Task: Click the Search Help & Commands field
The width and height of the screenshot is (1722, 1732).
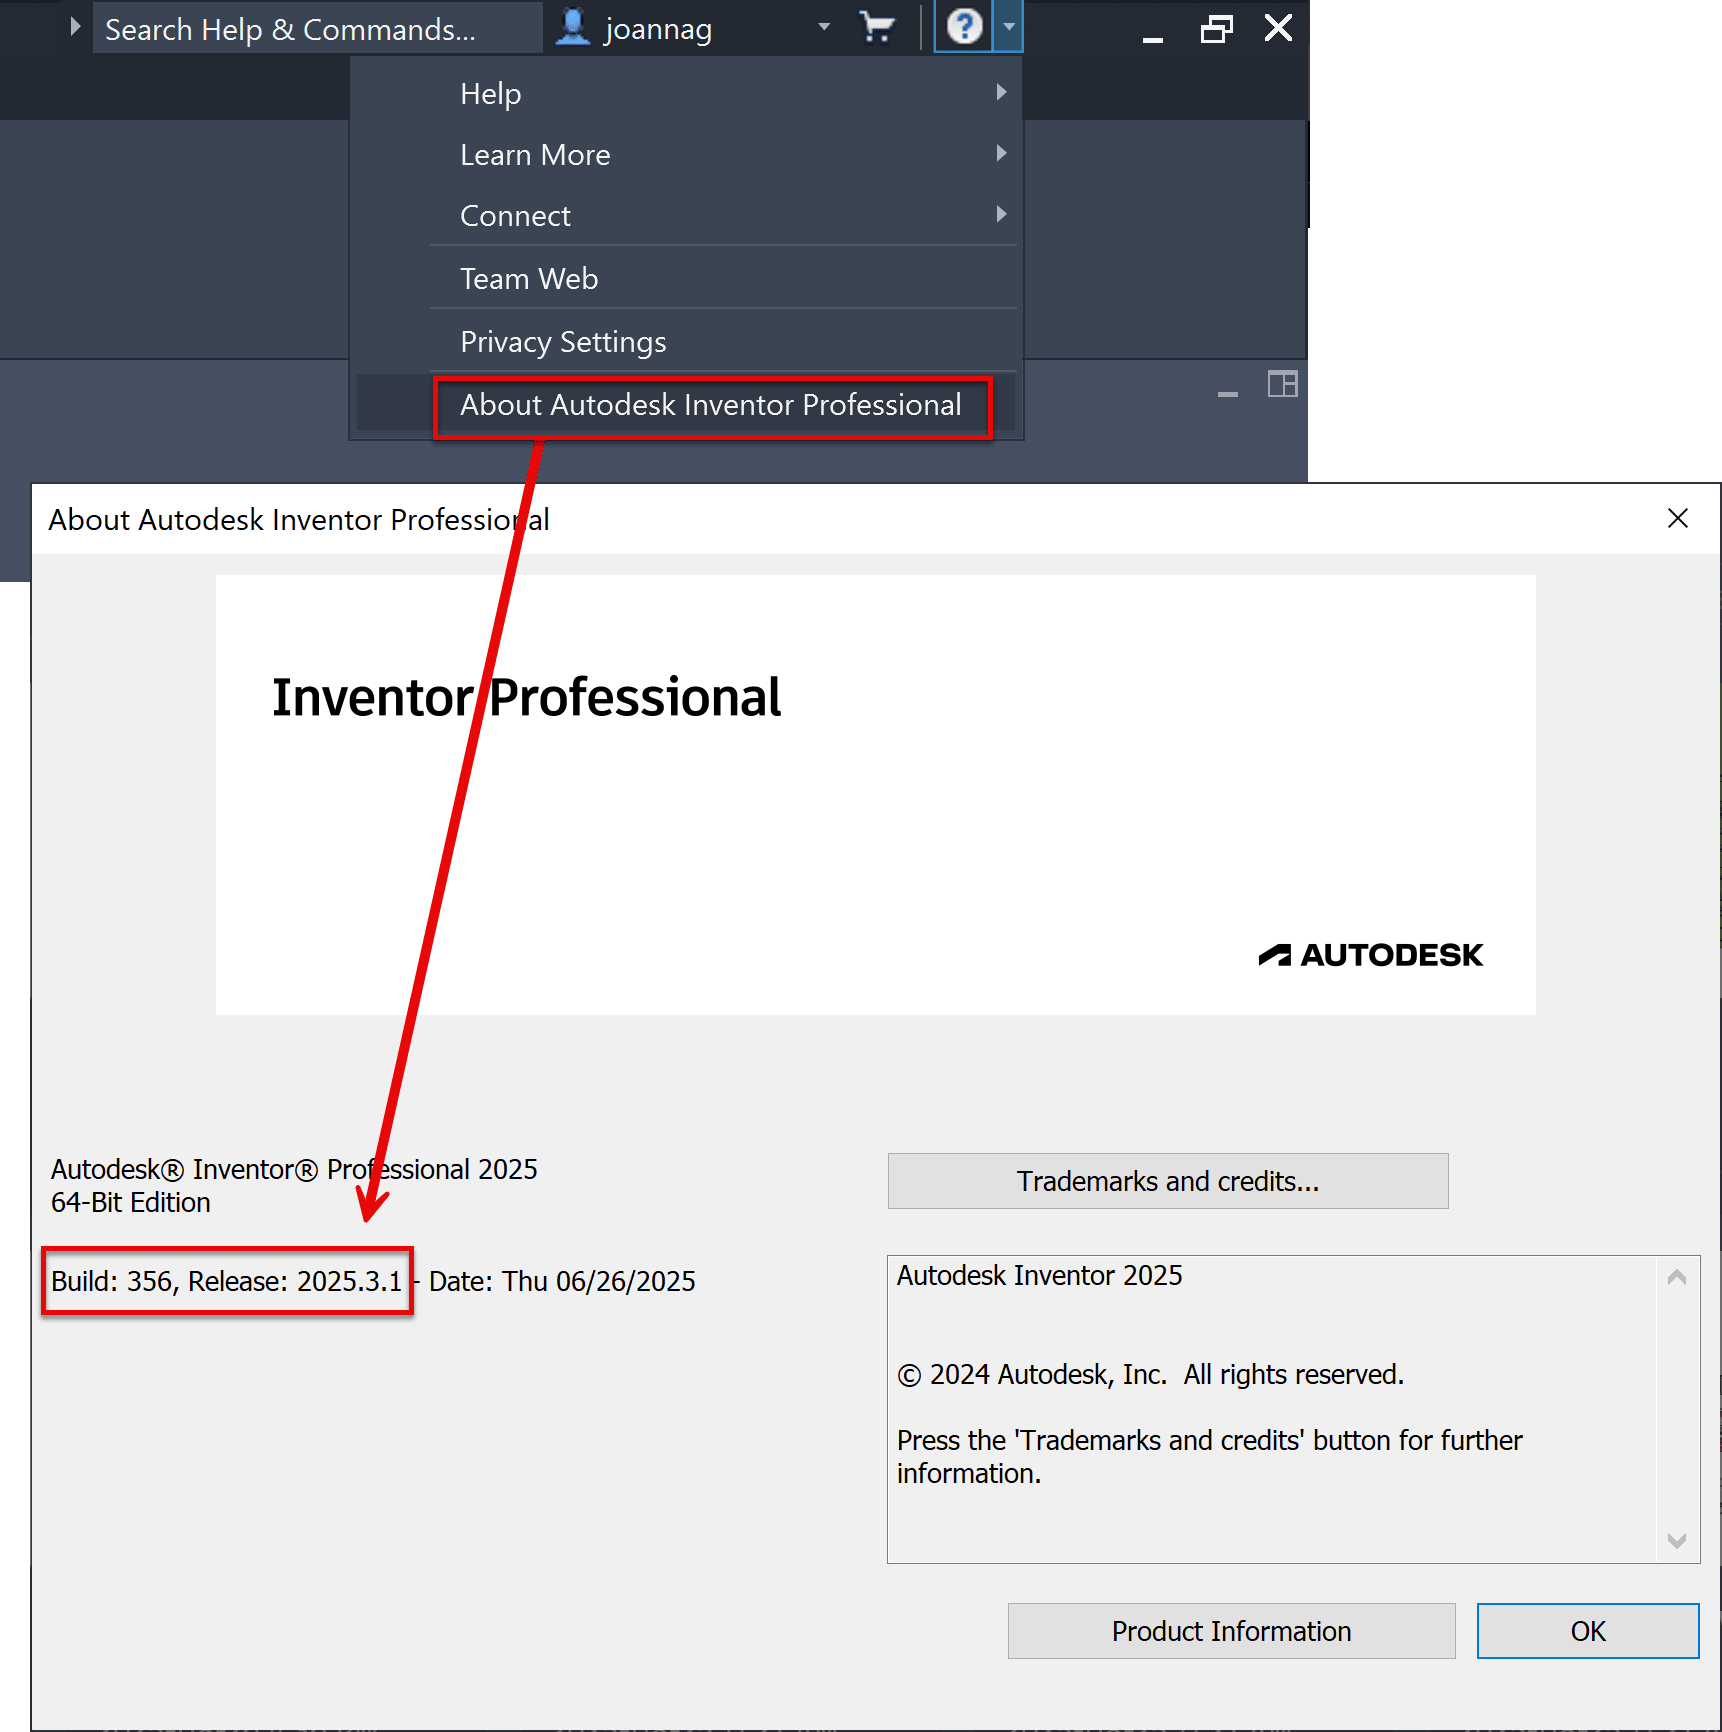Action: (x=318, y=29)
